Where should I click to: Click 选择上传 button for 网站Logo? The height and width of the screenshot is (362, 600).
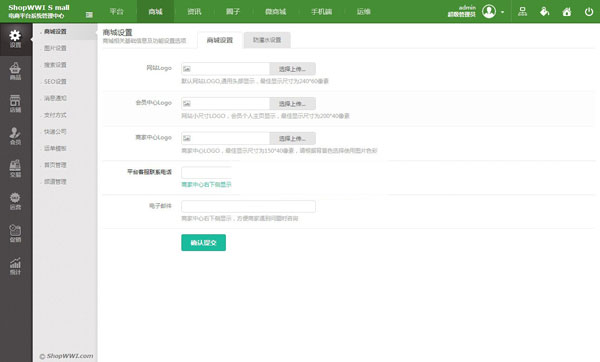tap(292, 69)
